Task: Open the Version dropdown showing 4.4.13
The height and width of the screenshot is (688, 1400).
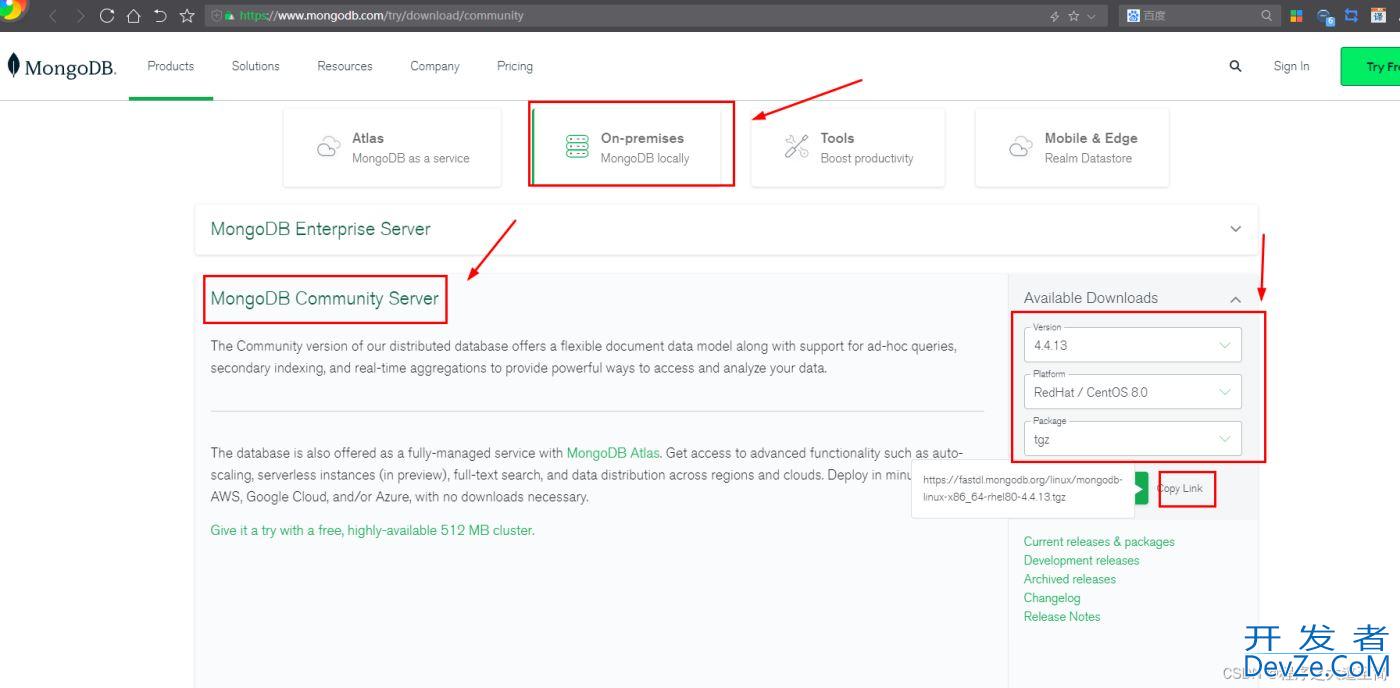Action: pyautogui.click(x=1133, y=345)
